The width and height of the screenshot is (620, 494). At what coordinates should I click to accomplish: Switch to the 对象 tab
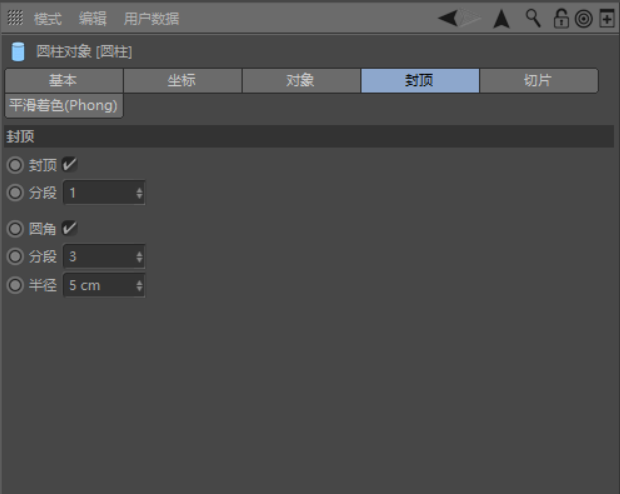[301, 81]
